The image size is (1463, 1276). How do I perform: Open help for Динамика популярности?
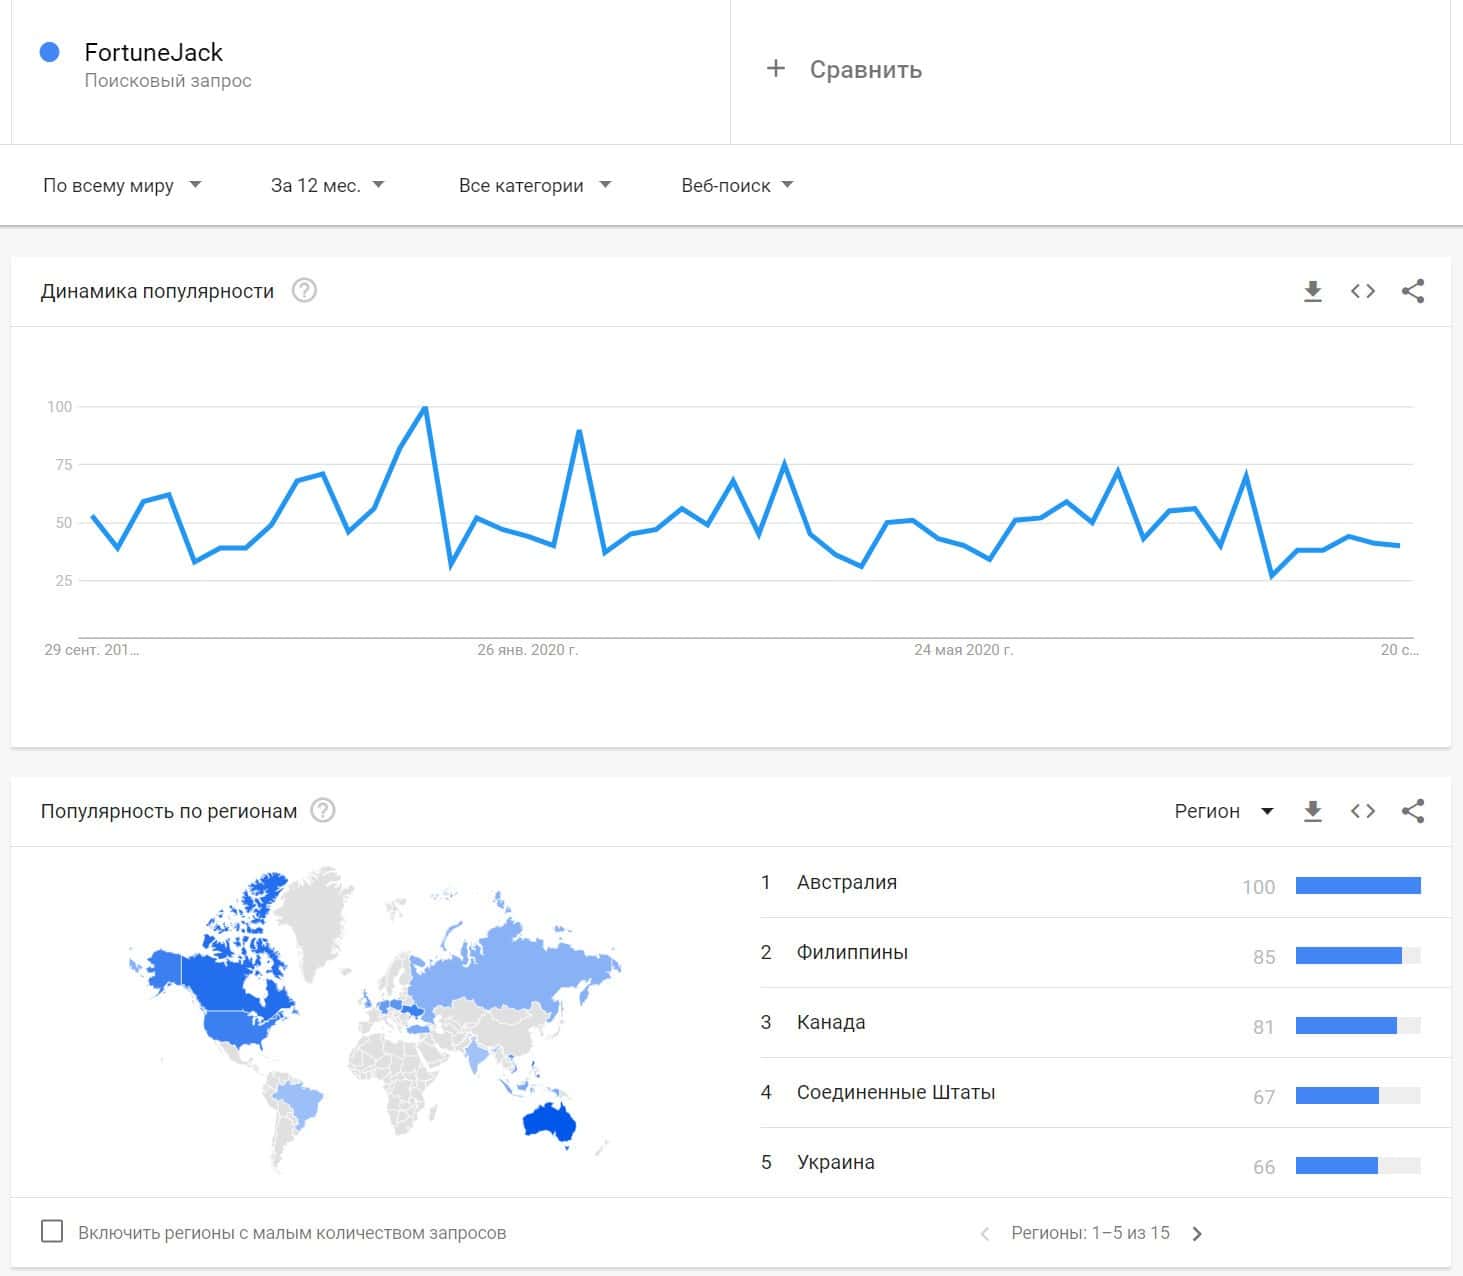(304, 291)
